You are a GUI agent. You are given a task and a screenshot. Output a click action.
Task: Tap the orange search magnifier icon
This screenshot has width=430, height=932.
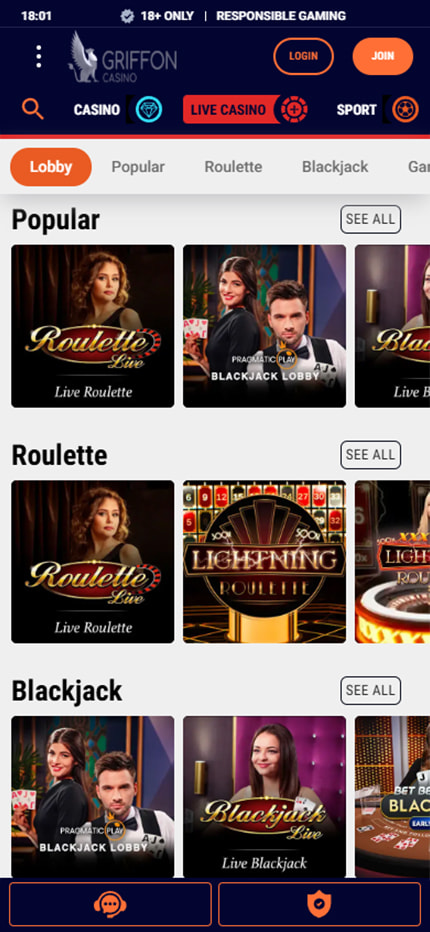pyautogui.click(x=33, y=109)
